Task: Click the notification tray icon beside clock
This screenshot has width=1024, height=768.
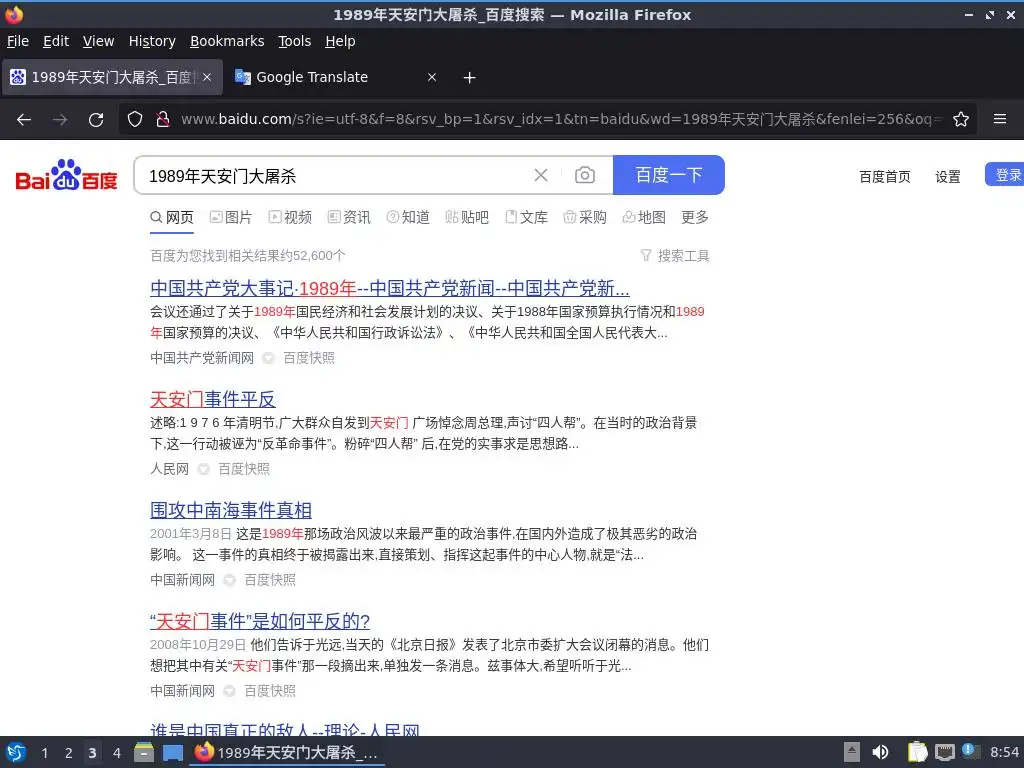Action: pos(970,752)
